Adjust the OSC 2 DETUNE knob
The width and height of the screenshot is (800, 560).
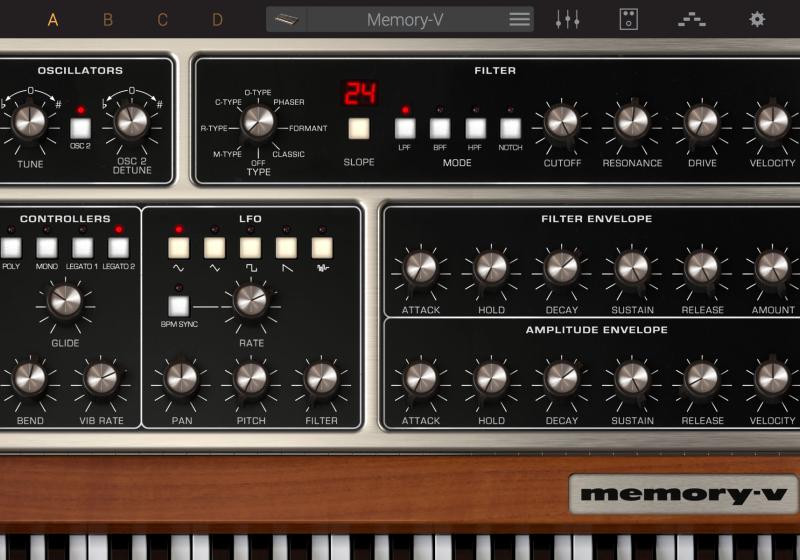[x=131, y=122]
